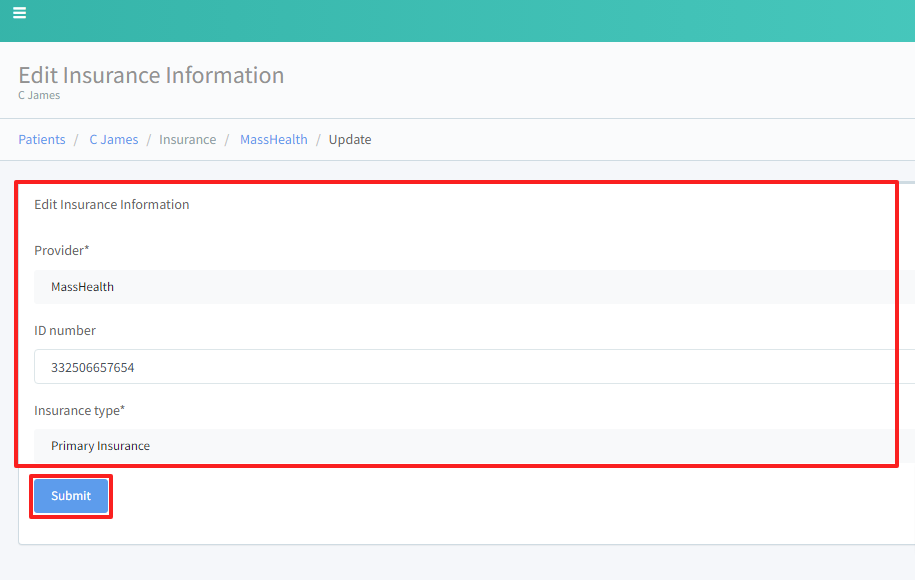The image size is (915, 580).
Task: Go to Patients breadcrumb link
Action: point(42,140)
